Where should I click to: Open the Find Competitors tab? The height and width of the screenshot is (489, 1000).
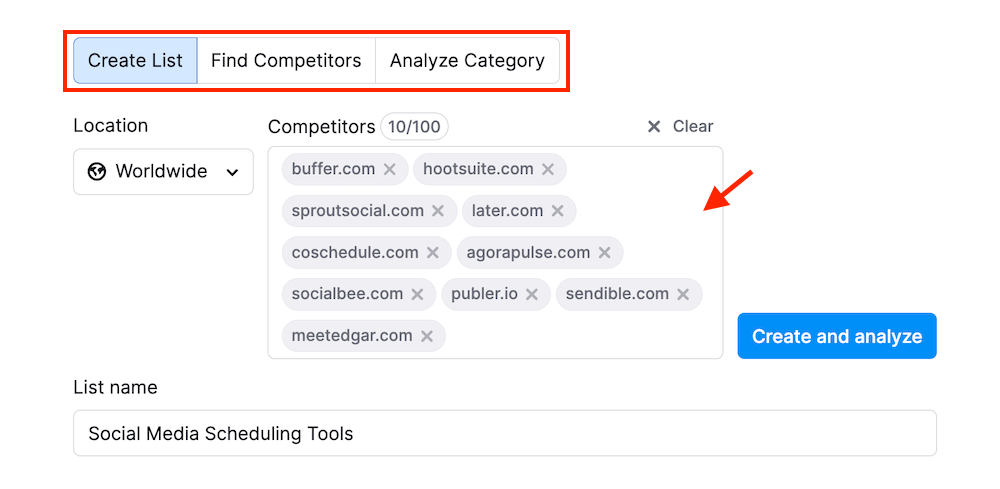286,61
